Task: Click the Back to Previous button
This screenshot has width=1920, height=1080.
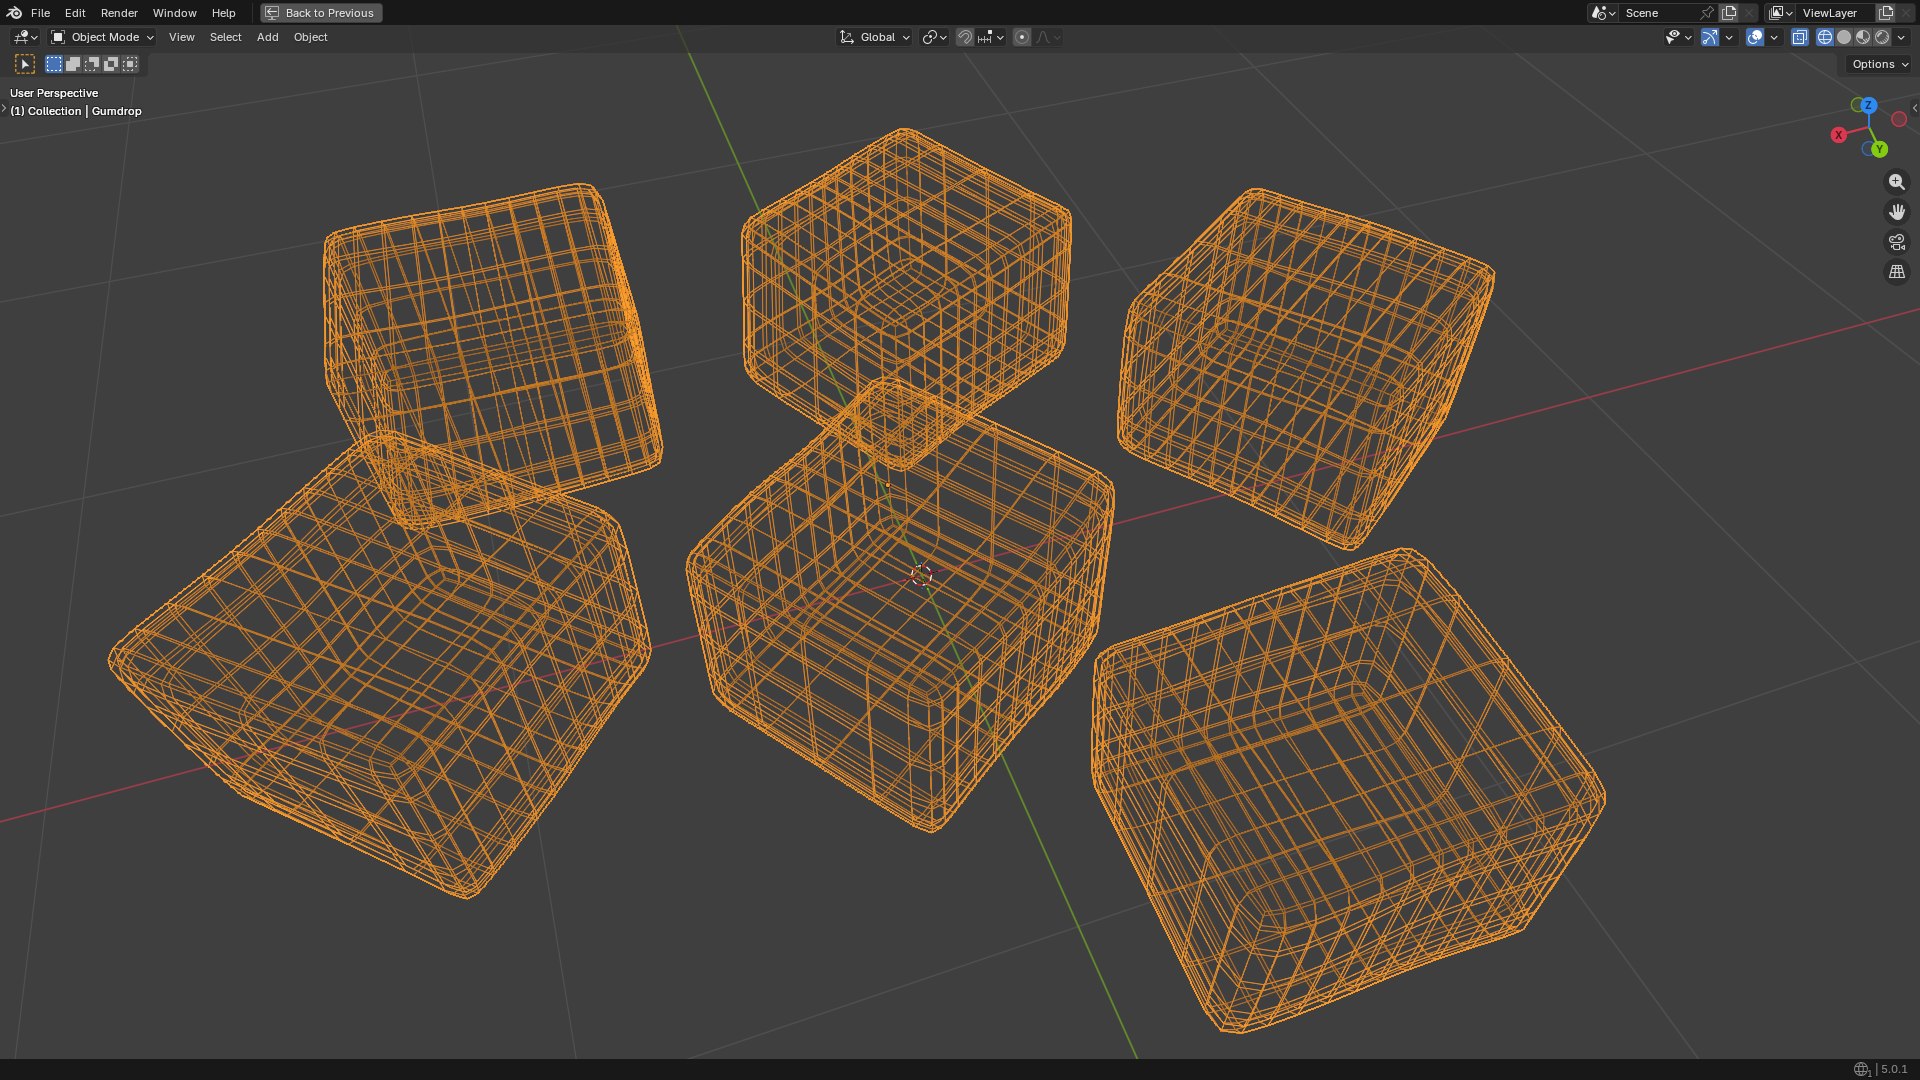Action: pos(321,13)
